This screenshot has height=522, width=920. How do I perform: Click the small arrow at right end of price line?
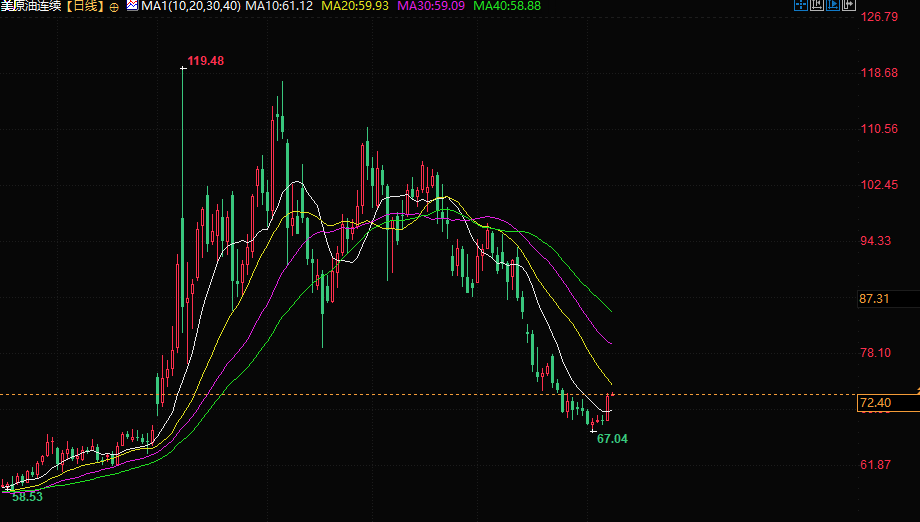click(x=918, y=391)
